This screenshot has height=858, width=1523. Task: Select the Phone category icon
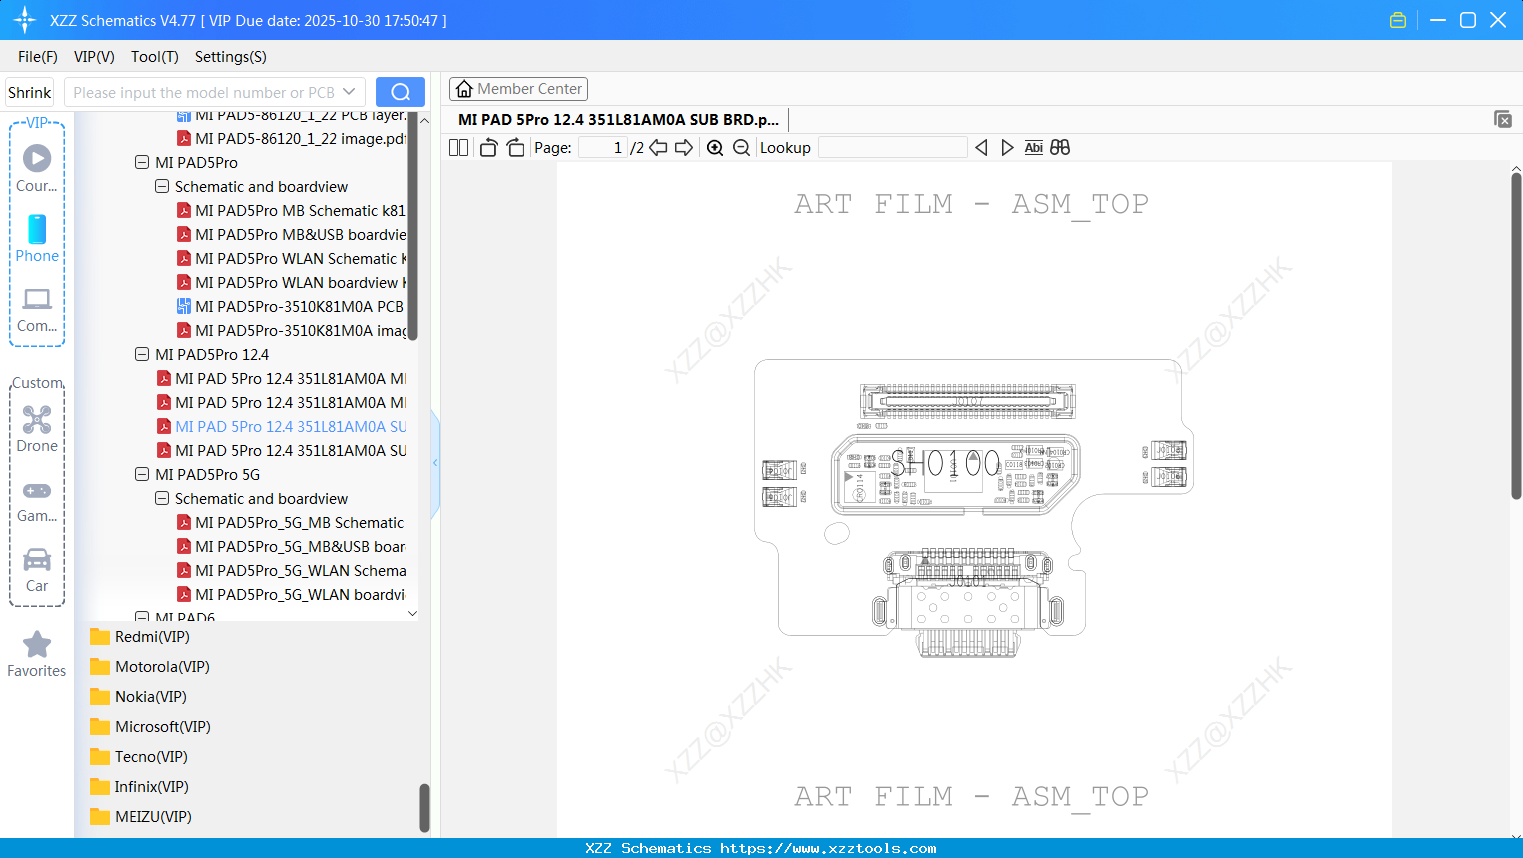tap(37, 238)
